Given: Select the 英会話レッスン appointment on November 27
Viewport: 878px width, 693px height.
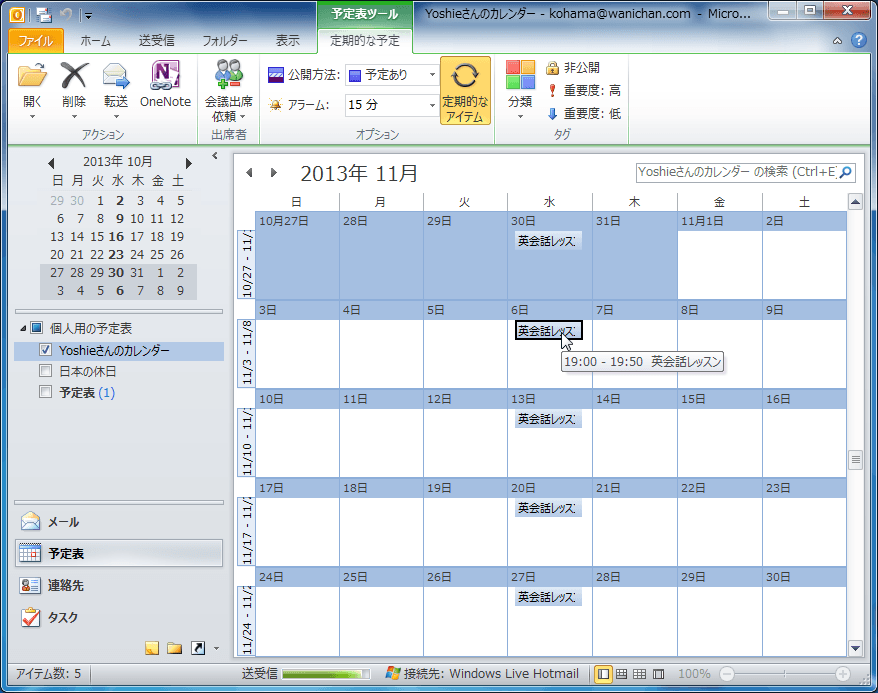Looking at the screenshot, I should [548, 597].
